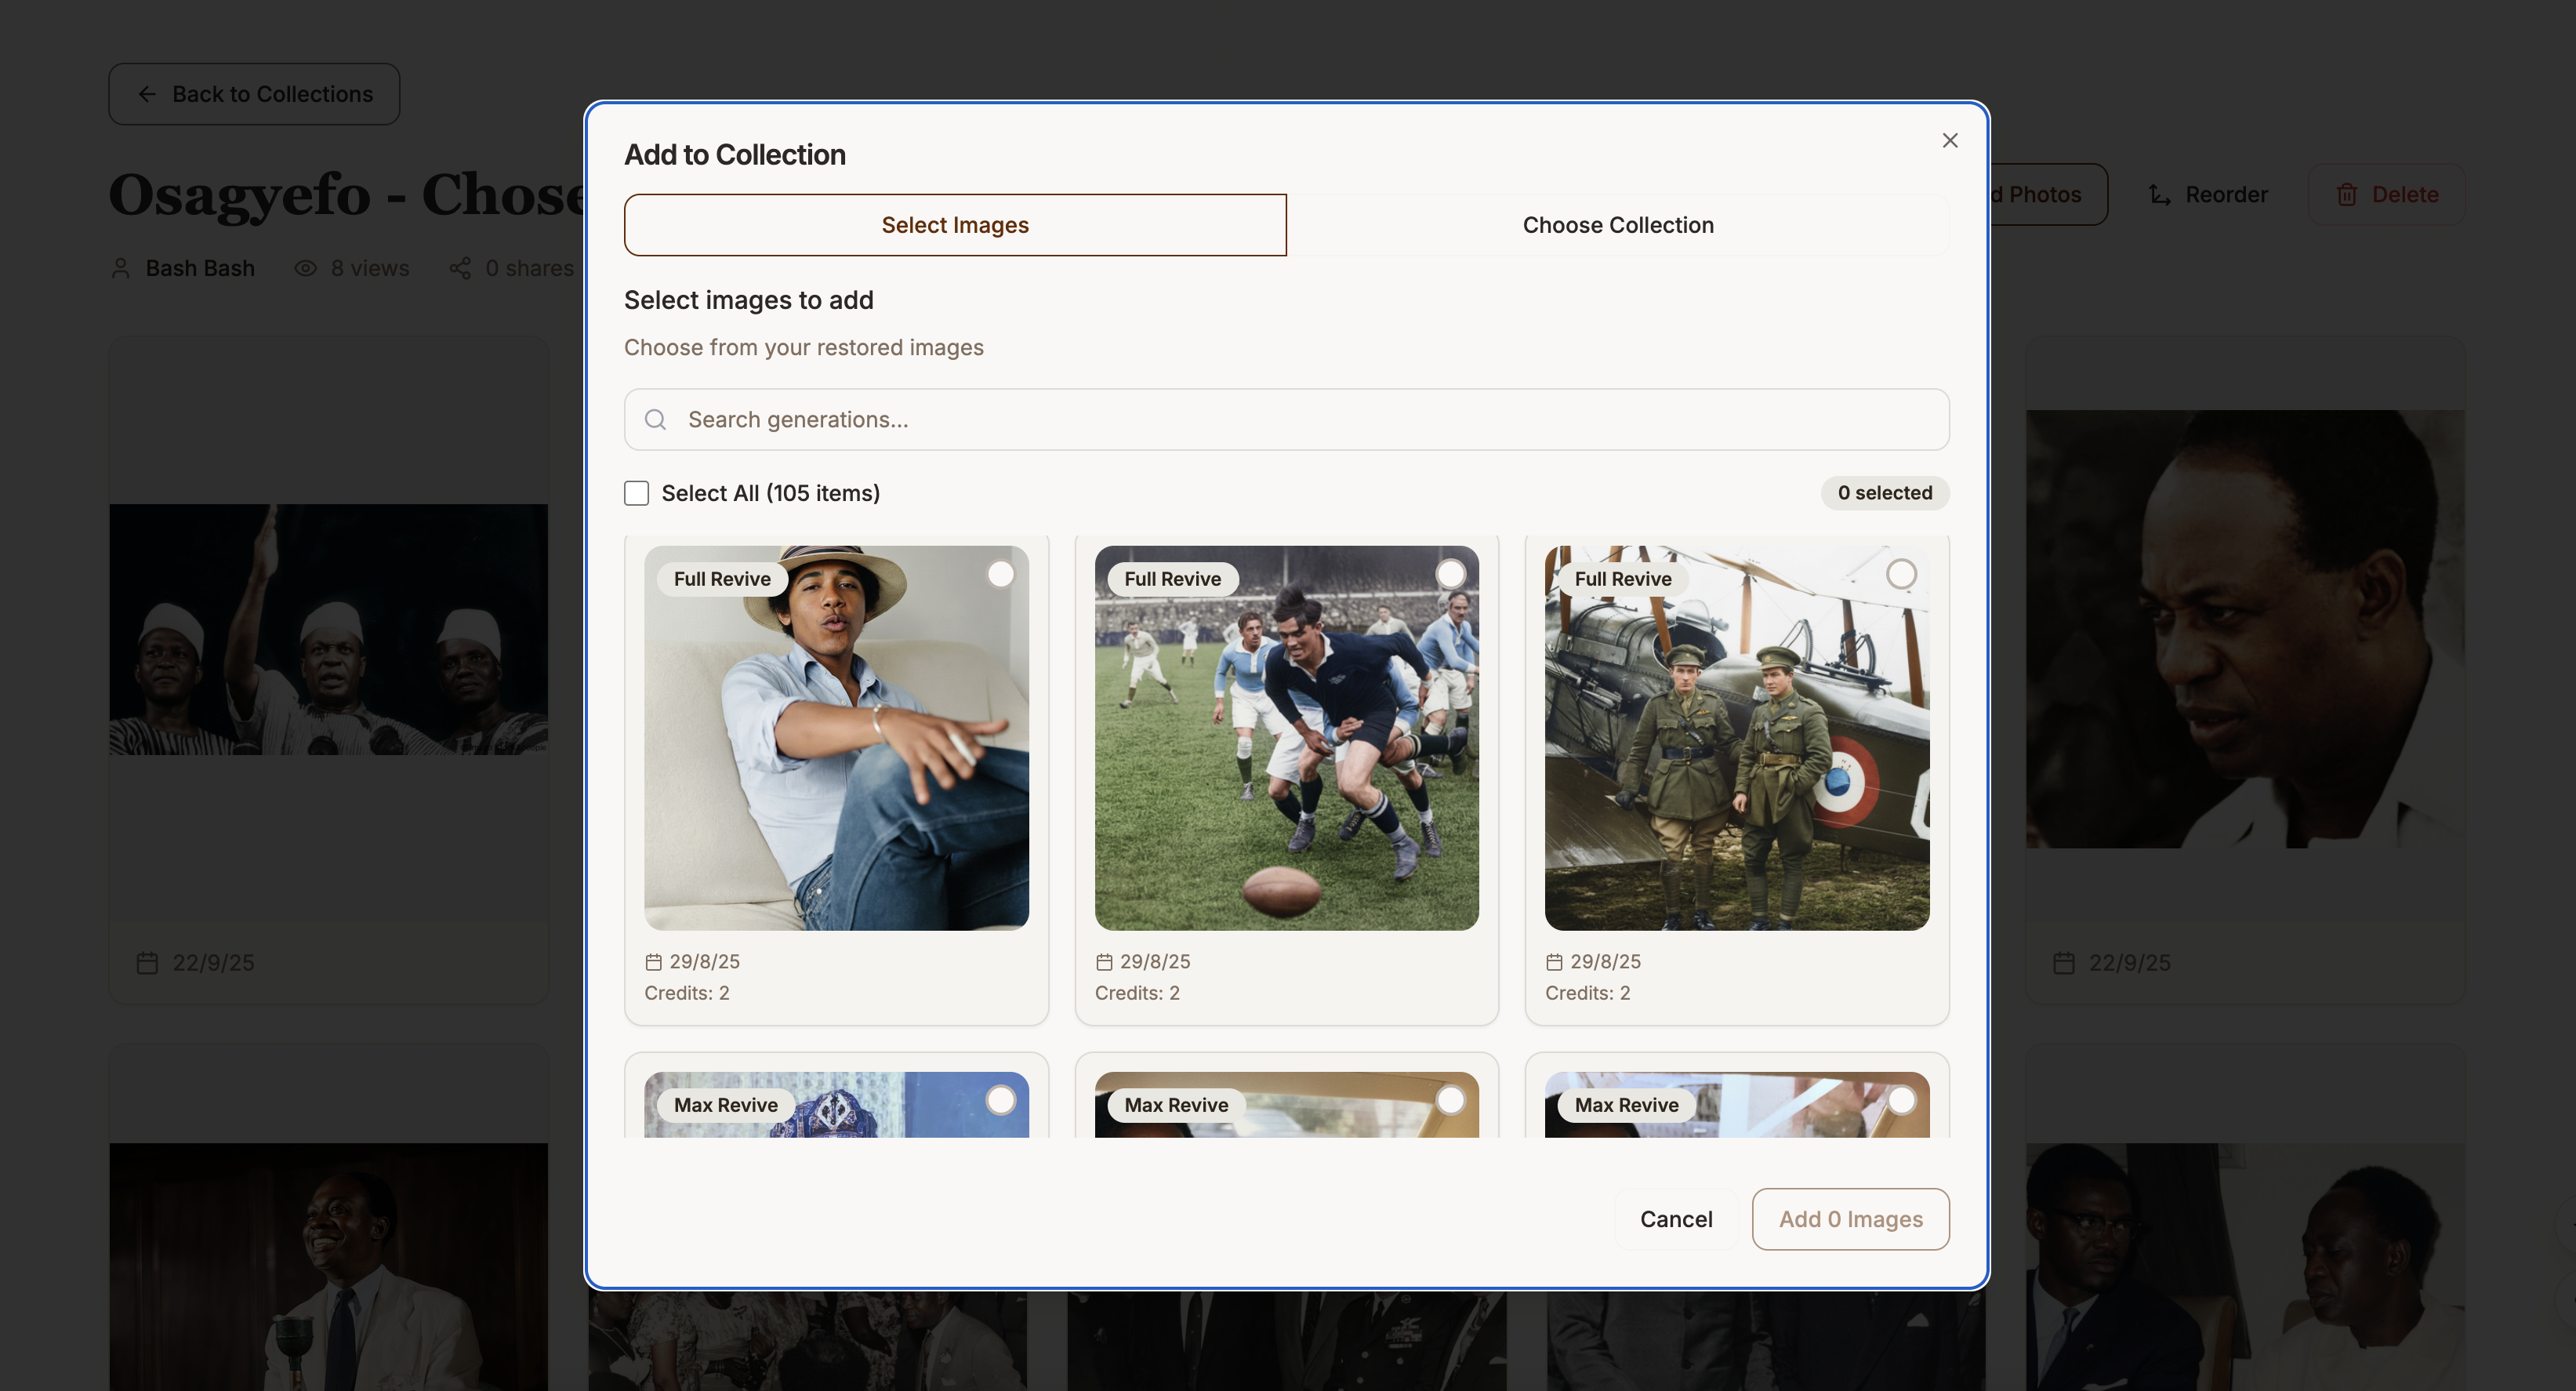Close the Add to Collection dialog

(1949, 140)
